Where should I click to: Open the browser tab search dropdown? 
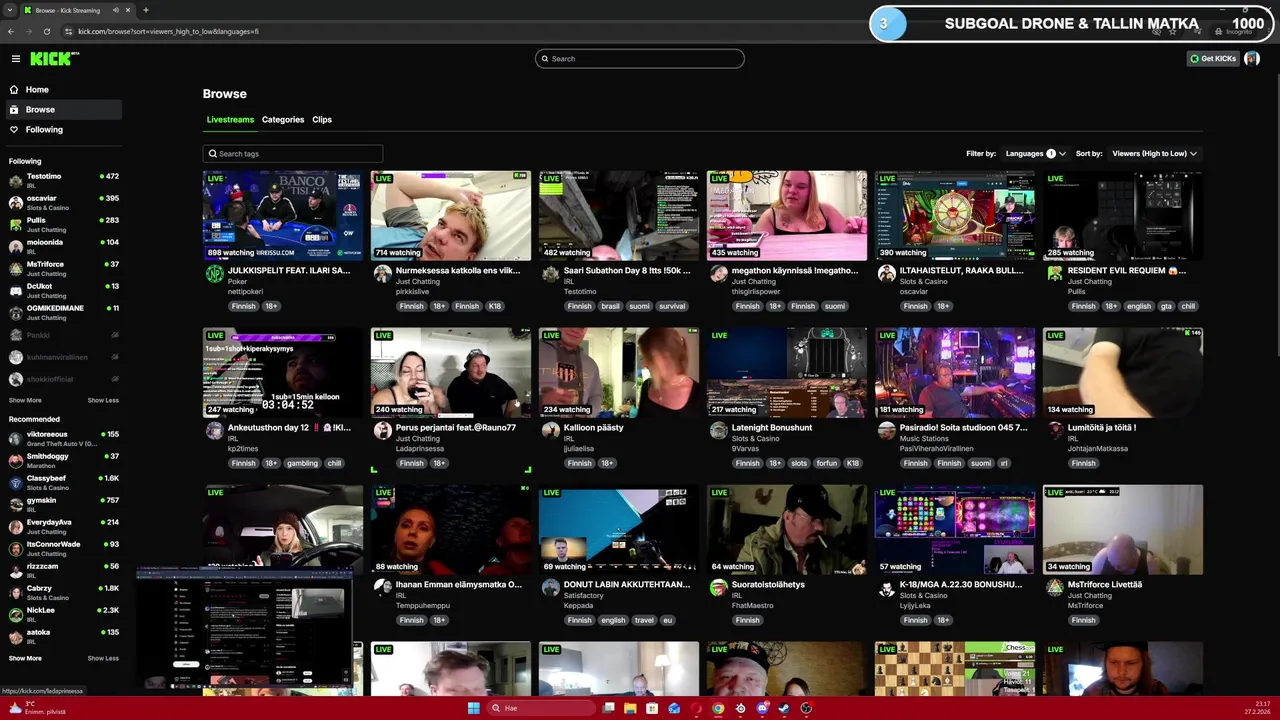point(11,10)
